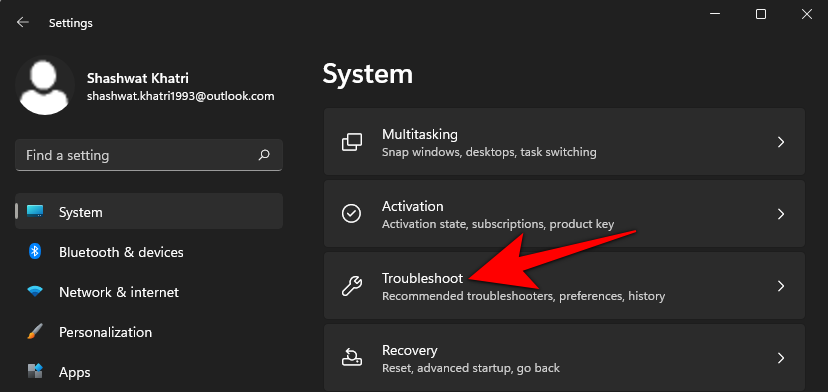This screenshot has width=828, height=392.
Task: Open Troubleshoot via its chevron arrow
Action: pyautogui.click(x=781, y=286)
